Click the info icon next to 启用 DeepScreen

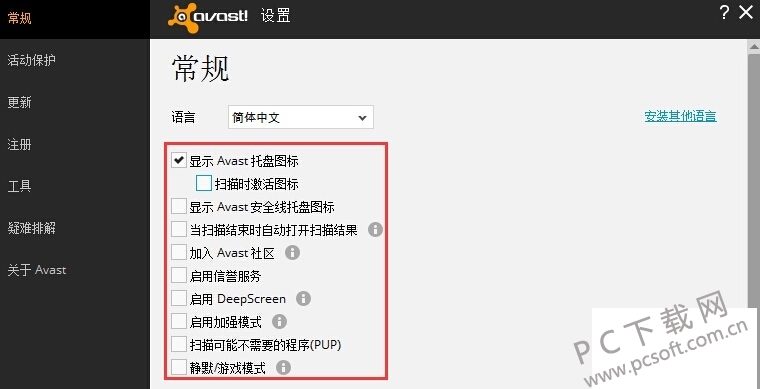(303, 298)
